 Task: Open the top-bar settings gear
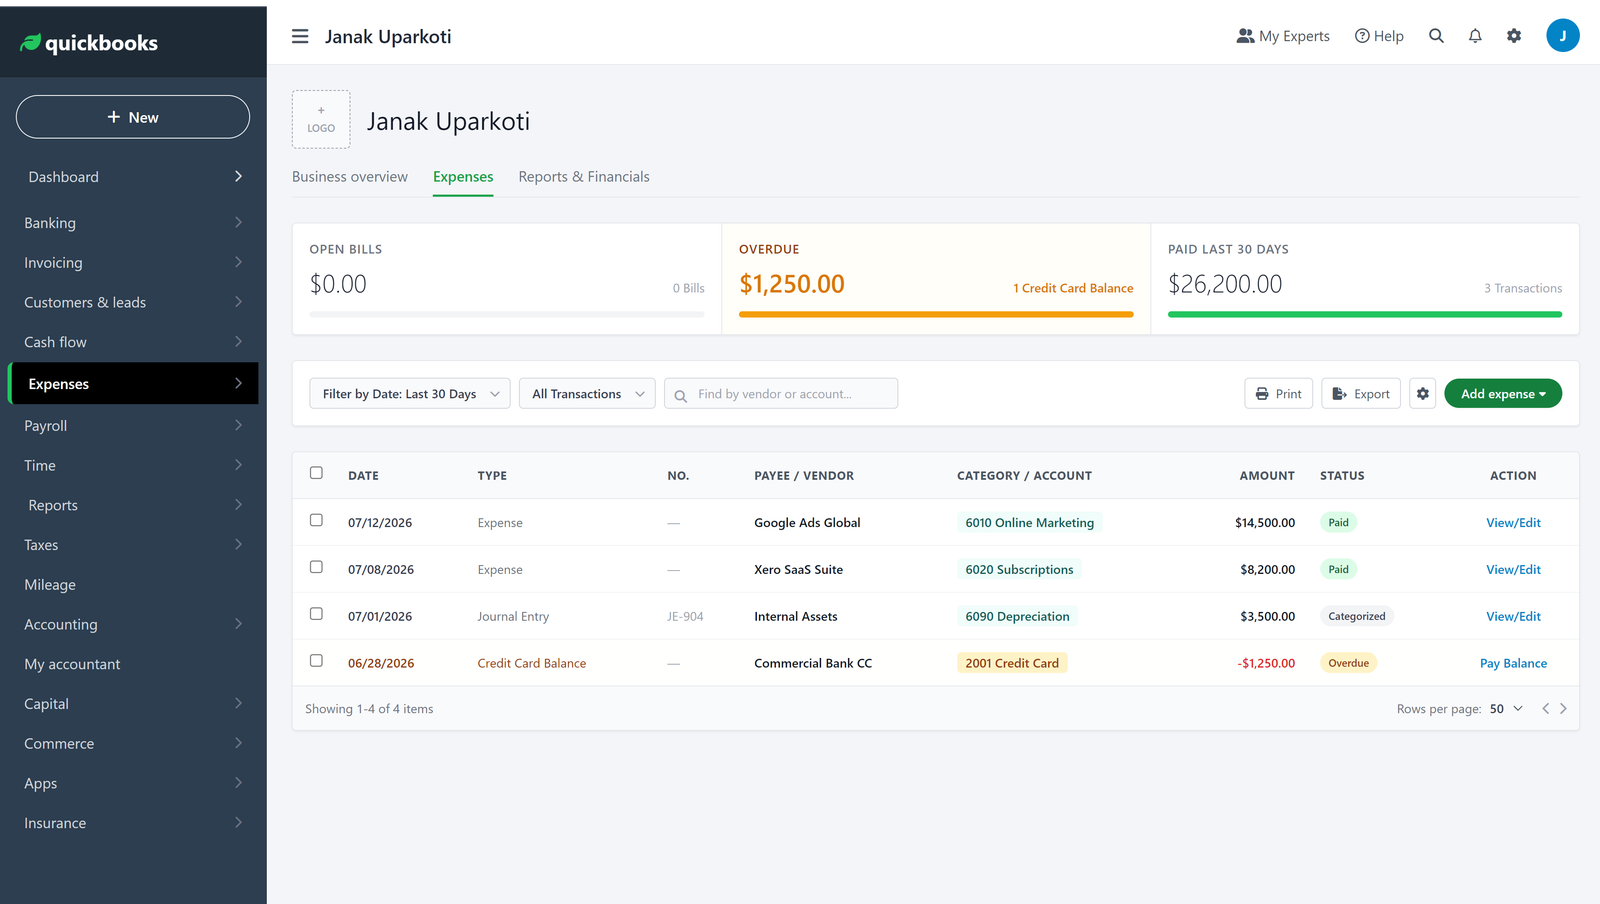1514,36
